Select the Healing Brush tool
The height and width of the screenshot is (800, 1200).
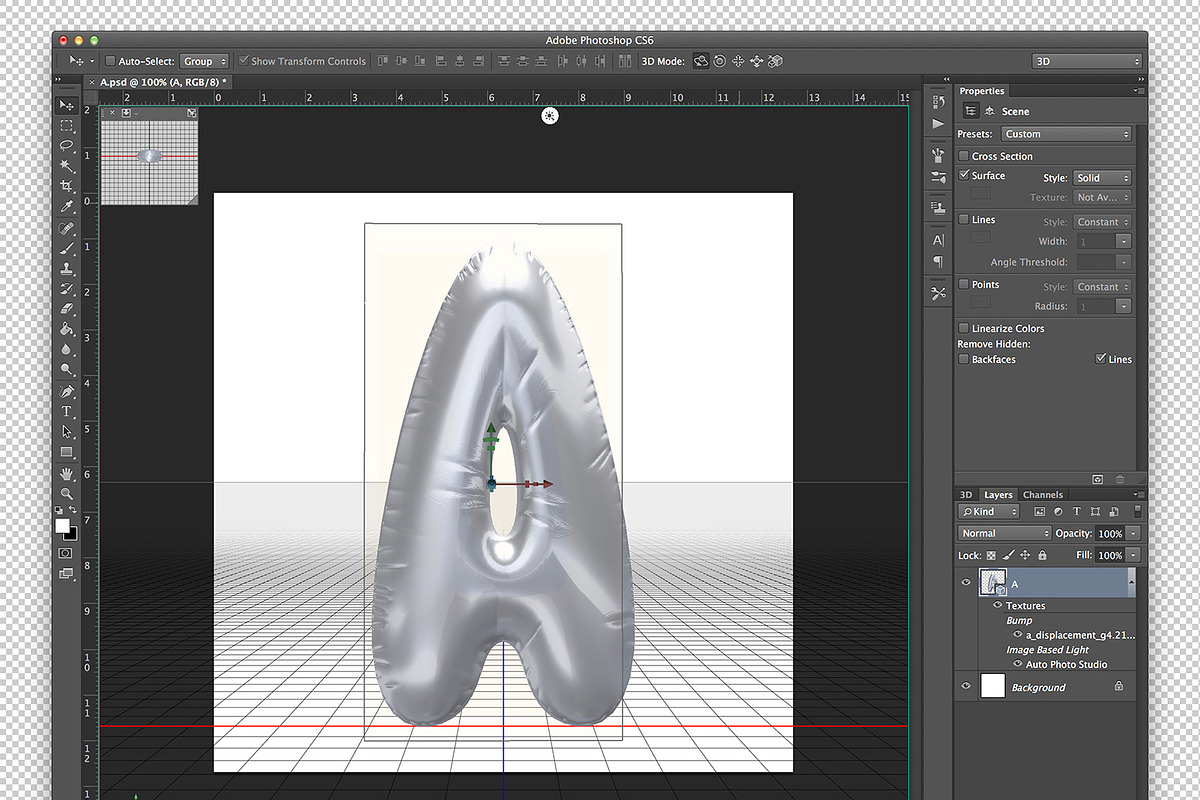pyautogui.click(x=67, y=228)
